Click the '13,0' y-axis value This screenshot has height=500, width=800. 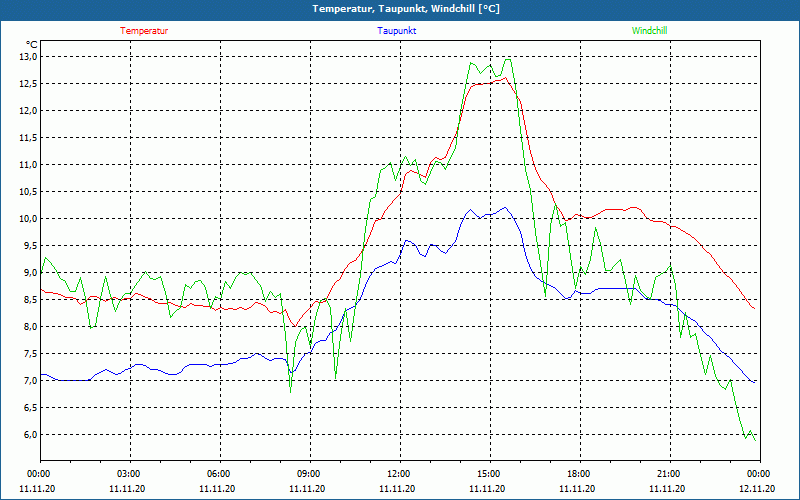click(28, 57)
